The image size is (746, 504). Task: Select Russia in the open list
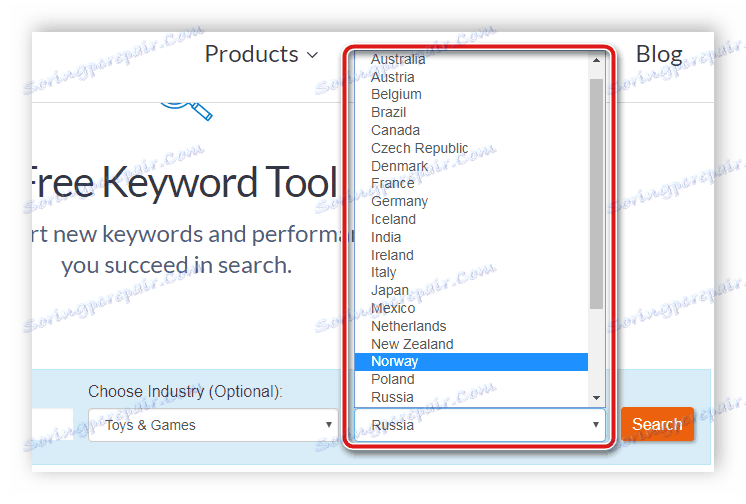coord(471,397)
